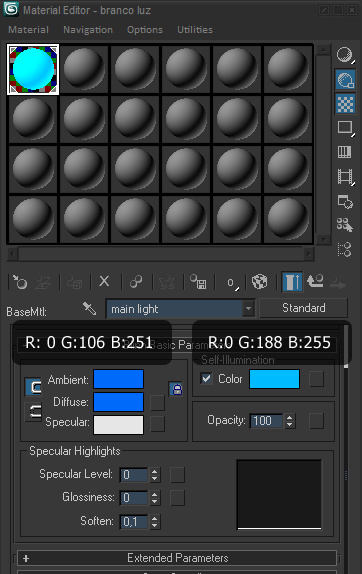
Task: Toggle the Ambient-Diffuse color lock button
Action: point(33,387)
